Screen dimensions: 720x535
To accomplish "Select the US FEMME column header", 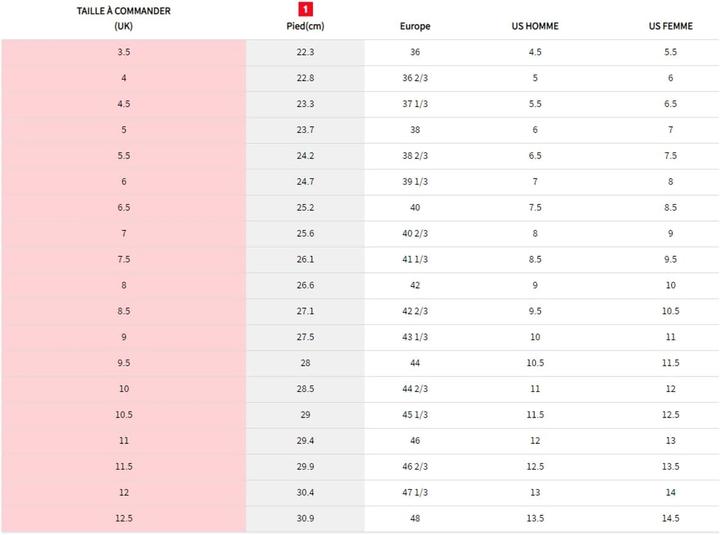I will [670, 26].
